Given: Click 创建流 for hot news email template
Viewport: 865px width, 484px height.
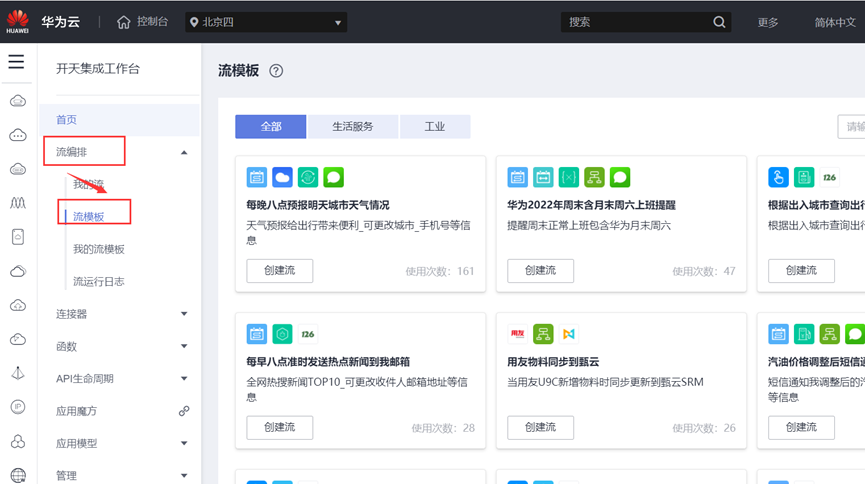Looking at the screenshot, I should (280, 427).
